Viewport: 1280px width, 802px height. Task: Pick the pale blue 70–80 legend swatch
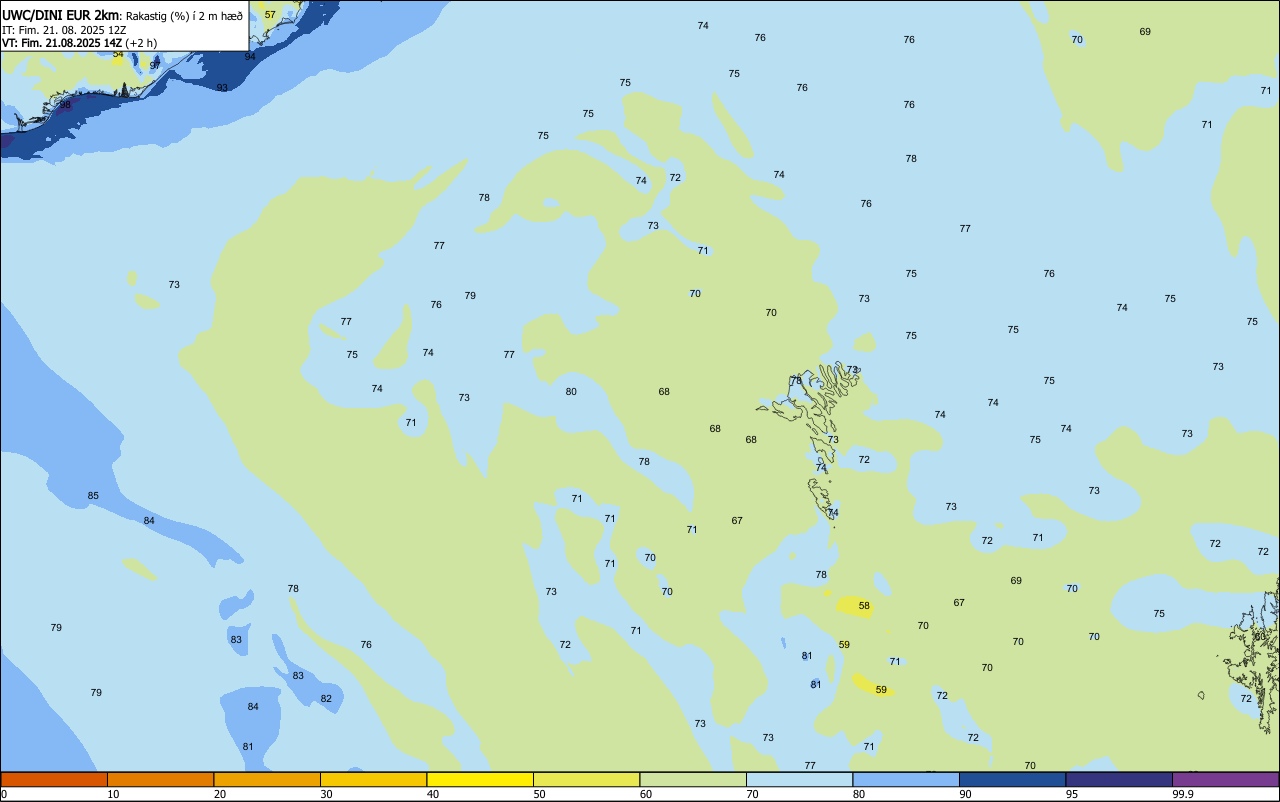[799, 779]
